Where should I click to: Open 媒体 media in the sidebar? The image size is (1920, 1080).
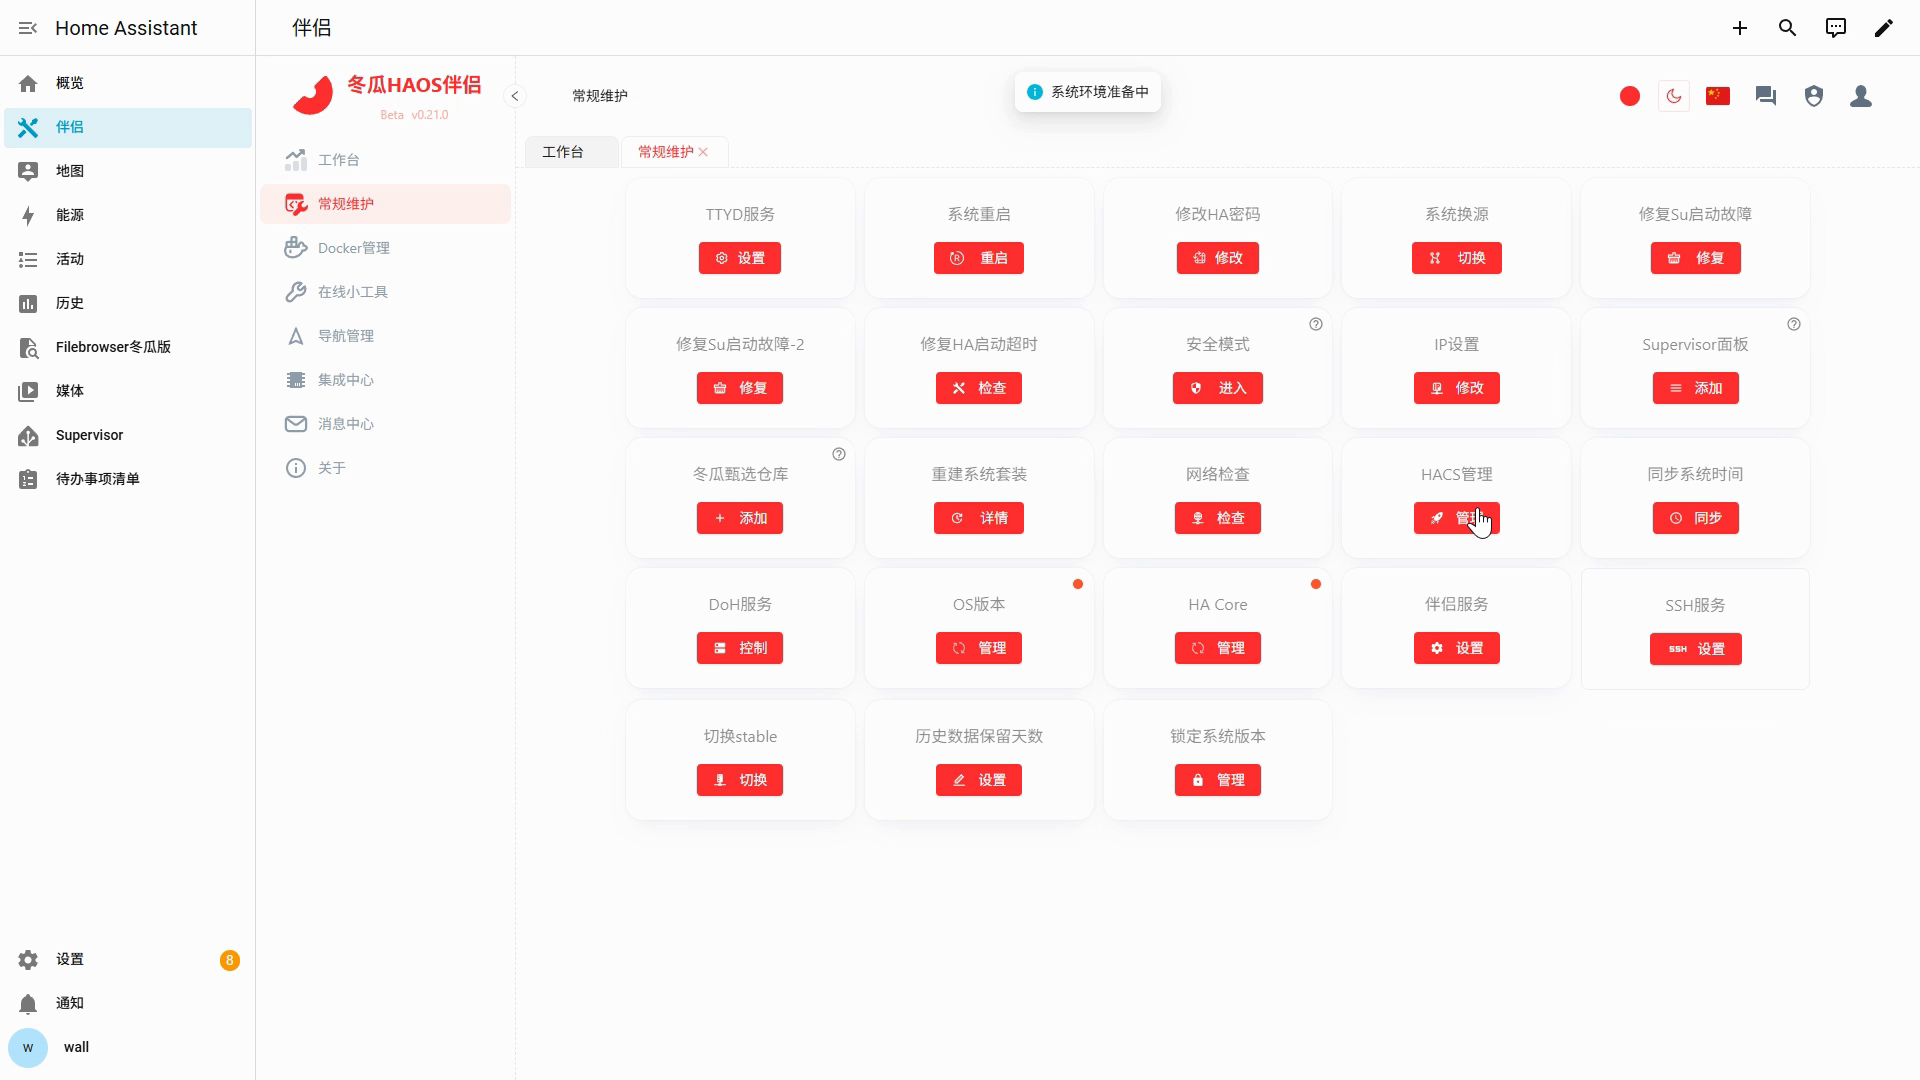click(128, 391)
